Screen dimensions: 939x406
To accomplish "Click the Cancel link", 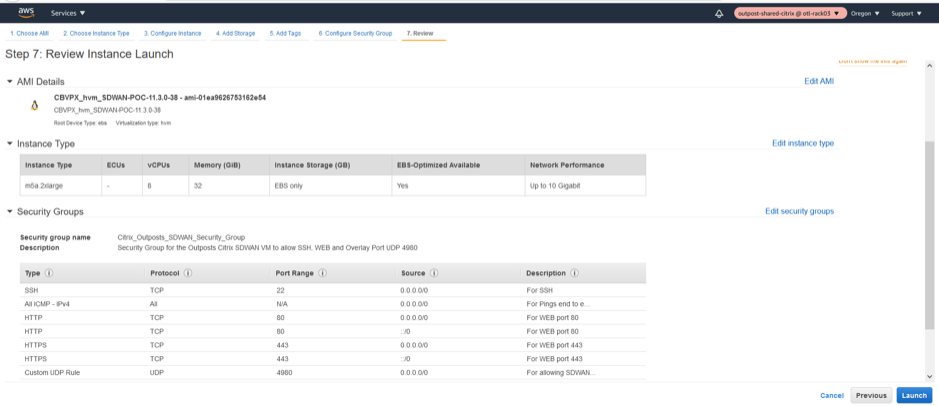I will click(x=832, y=395).
